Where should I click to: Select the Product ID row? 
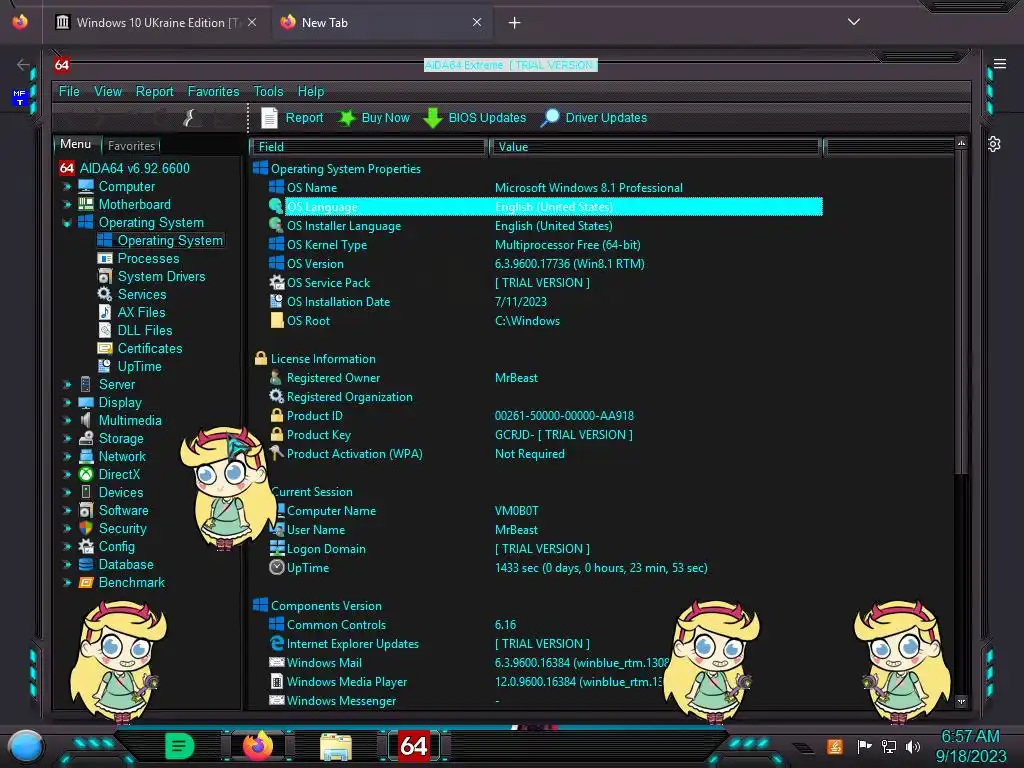[x=545, y=416]
